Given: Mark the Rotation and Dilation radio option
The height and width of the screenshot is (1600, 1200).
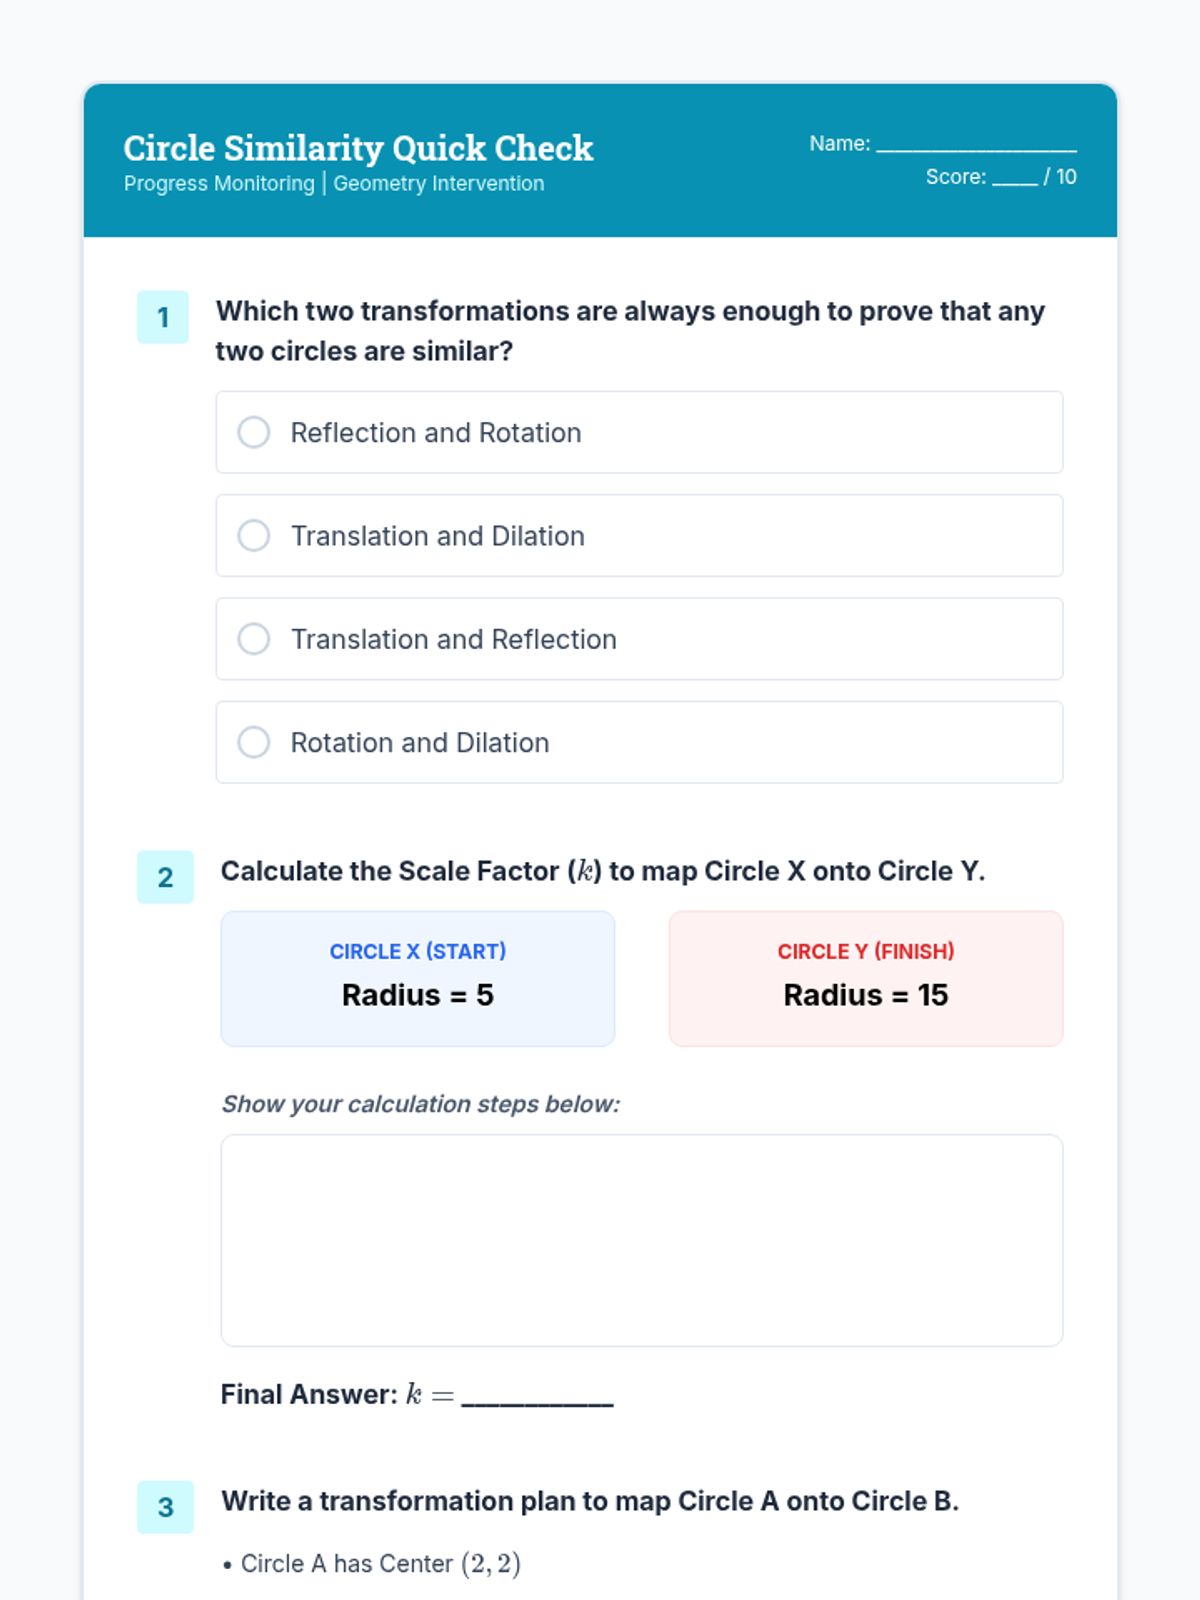Looking at the screenshot, I should (254, 742).
